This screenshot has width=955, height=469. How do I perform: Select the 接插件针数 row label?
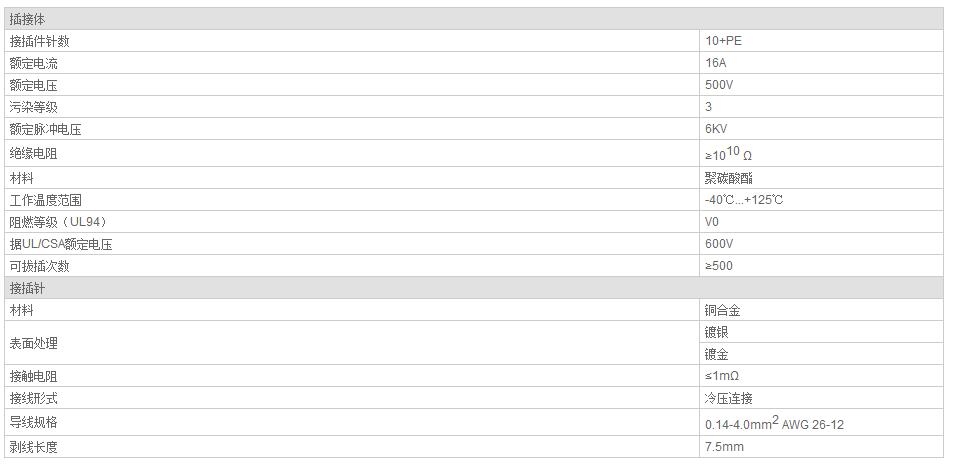tap(40, 41)
